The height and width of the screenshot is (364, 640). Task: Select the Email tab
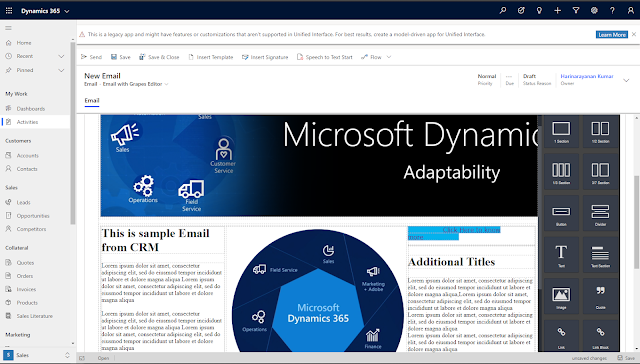[x=92, y=100]
